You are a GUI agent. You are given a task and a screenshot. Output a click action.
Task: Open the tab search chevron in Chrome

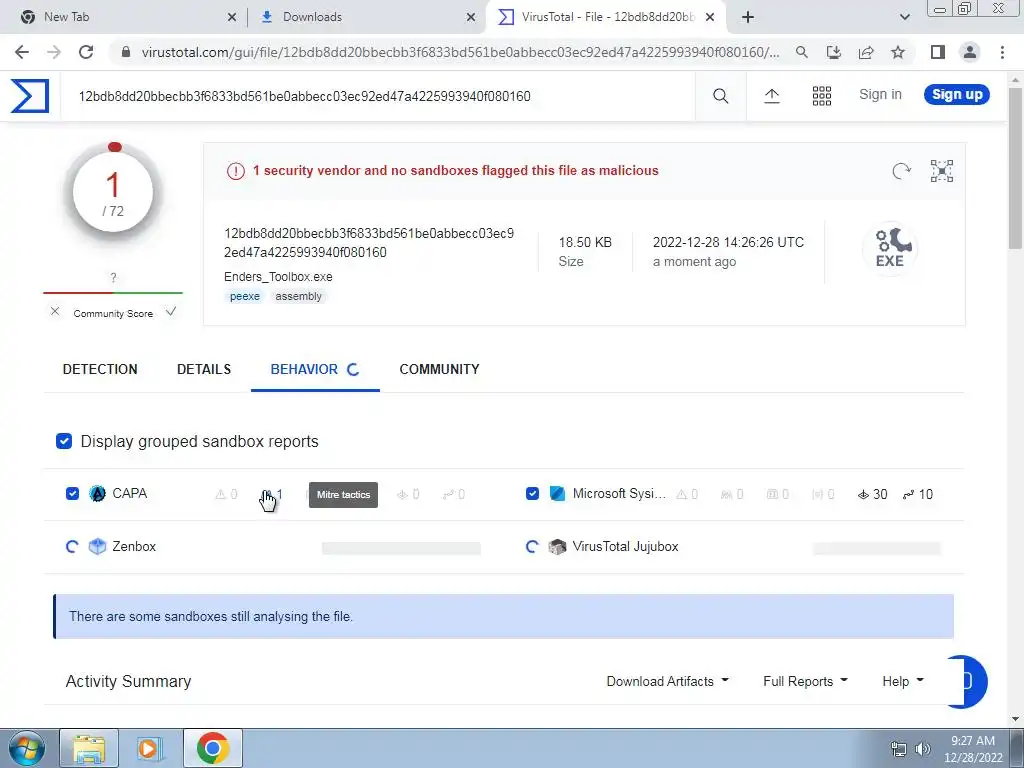(x=904, y=17)
